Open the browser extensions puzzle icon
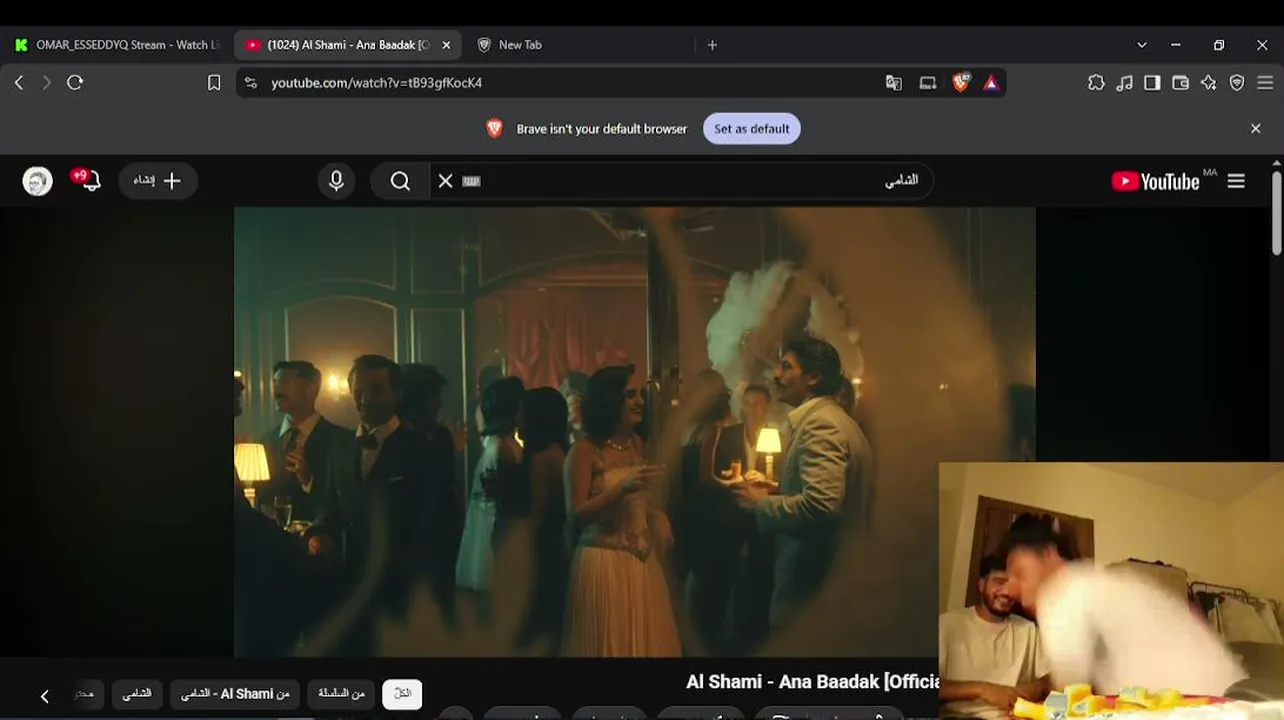This screenshot has height=720, width=1284. click(1096, 83)
